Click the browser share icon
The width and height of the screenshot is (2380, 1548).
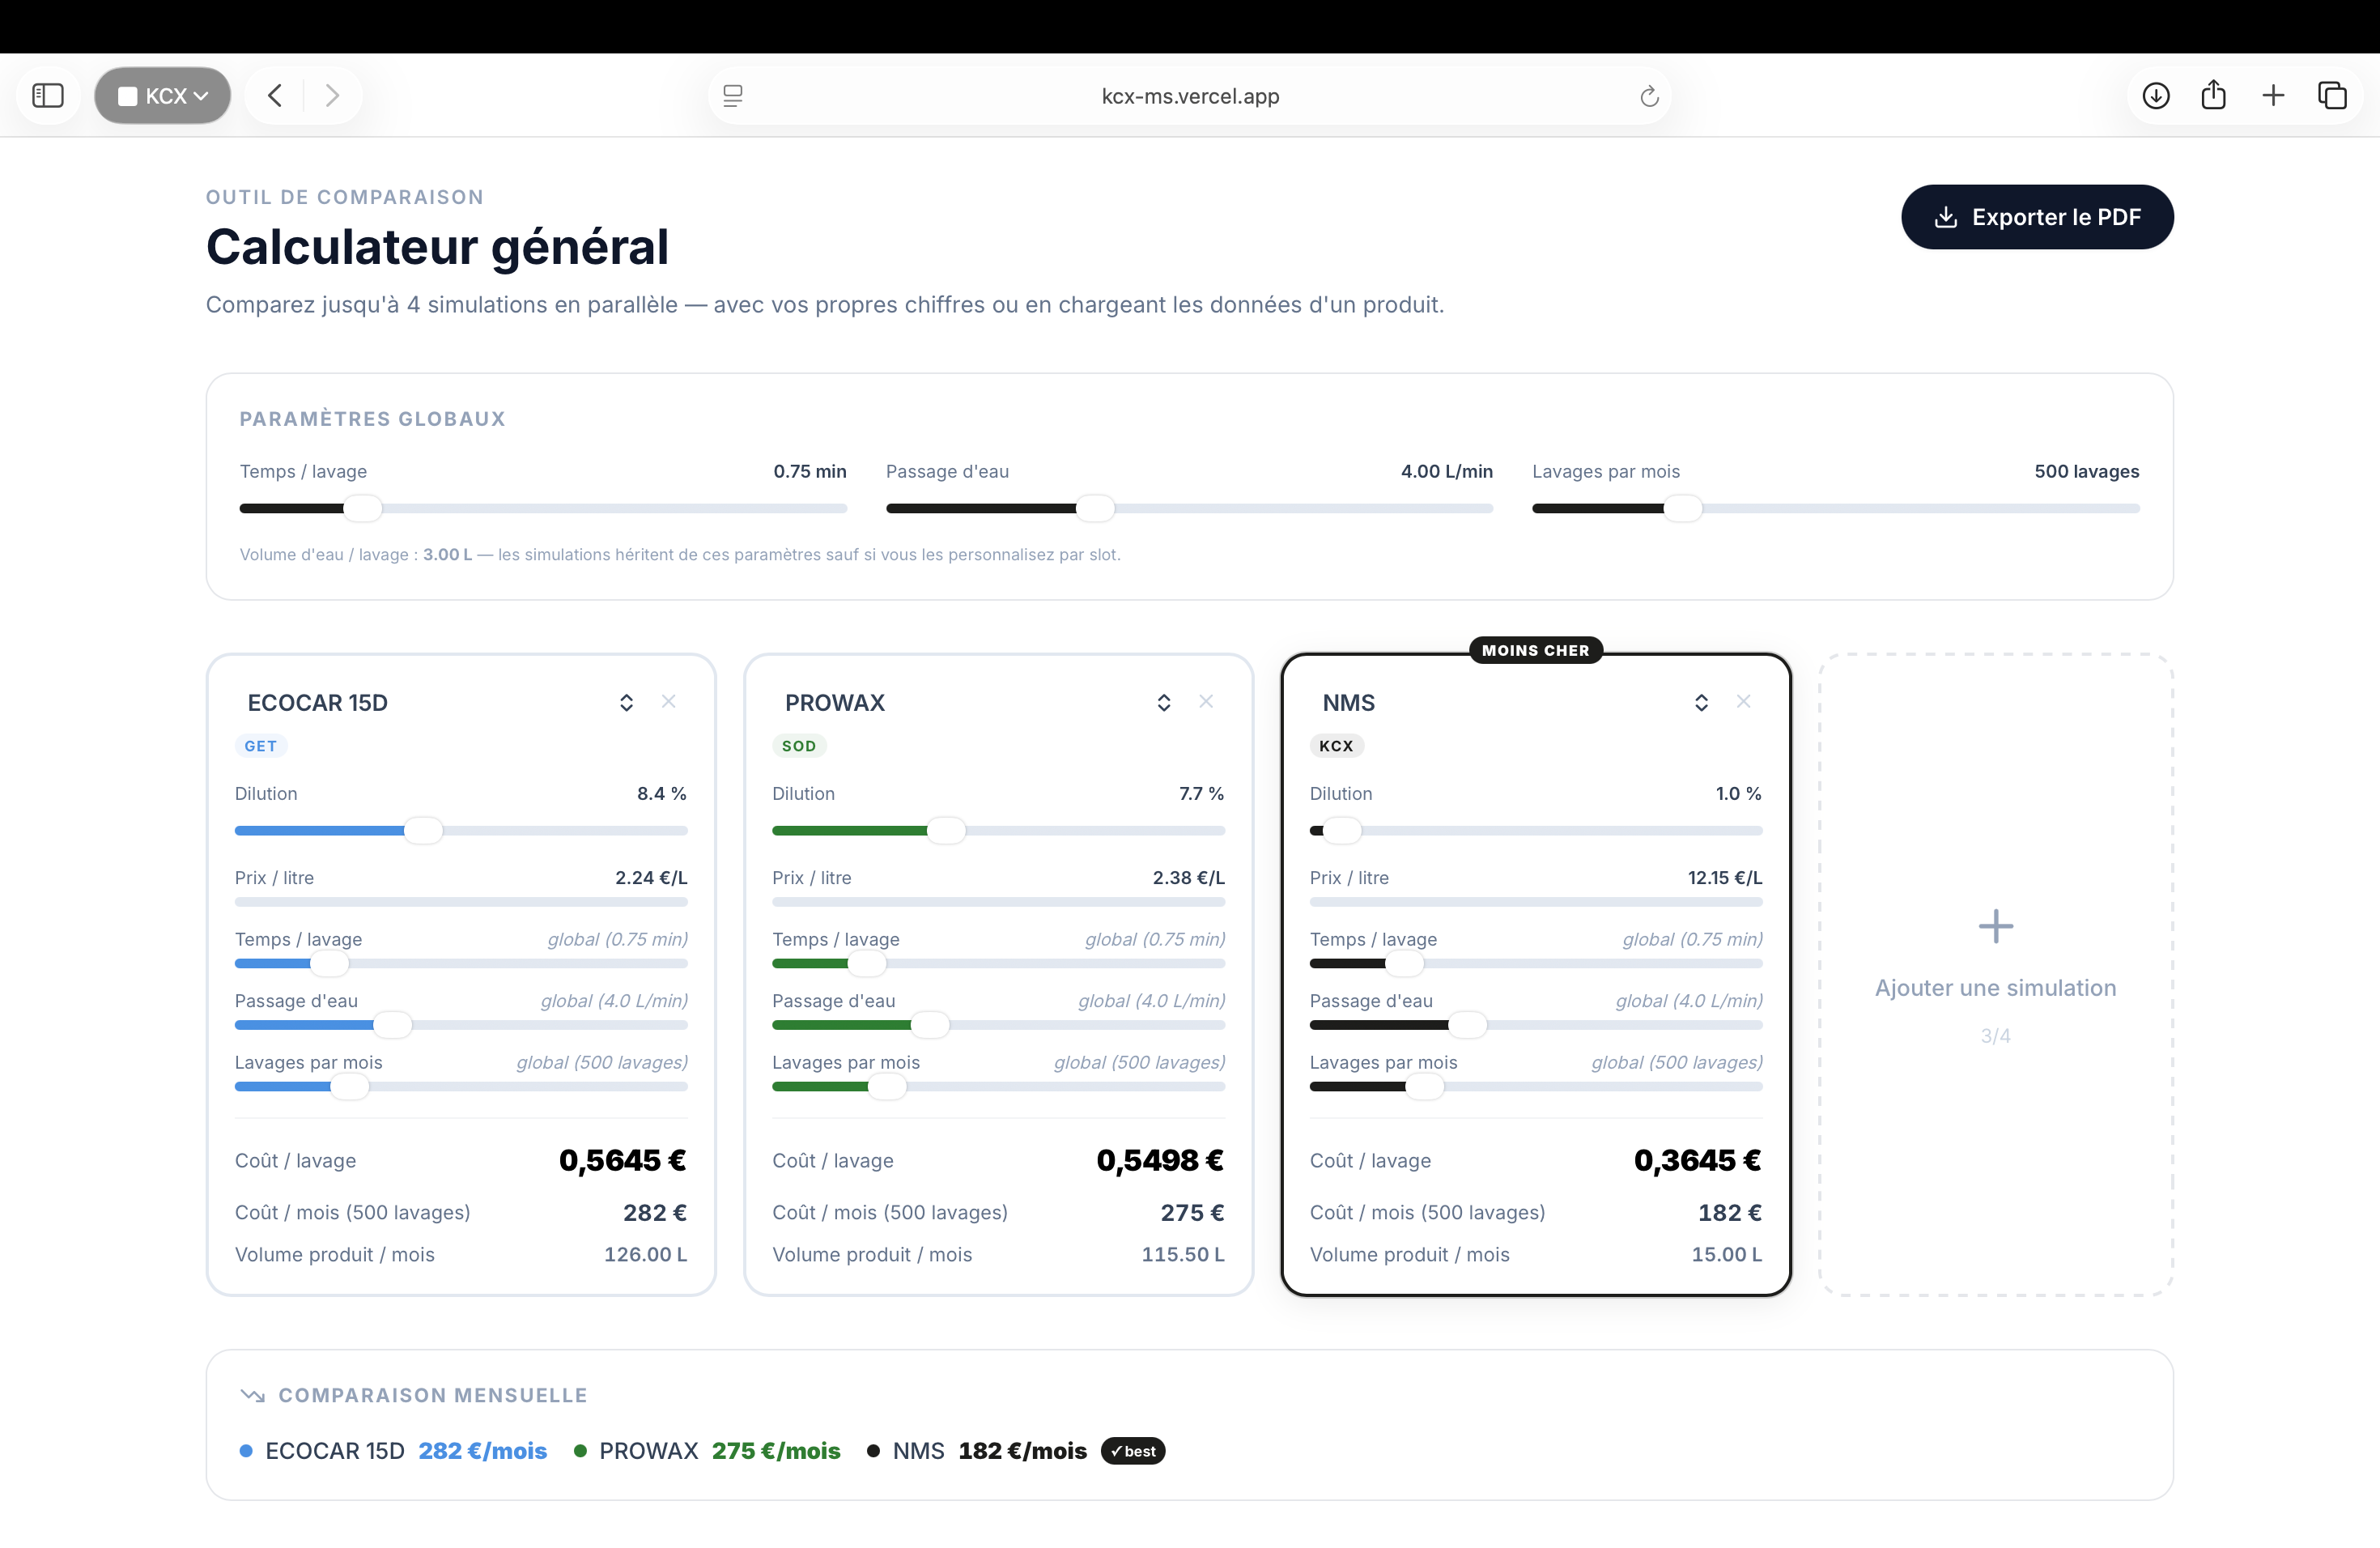coord(2214,95)
